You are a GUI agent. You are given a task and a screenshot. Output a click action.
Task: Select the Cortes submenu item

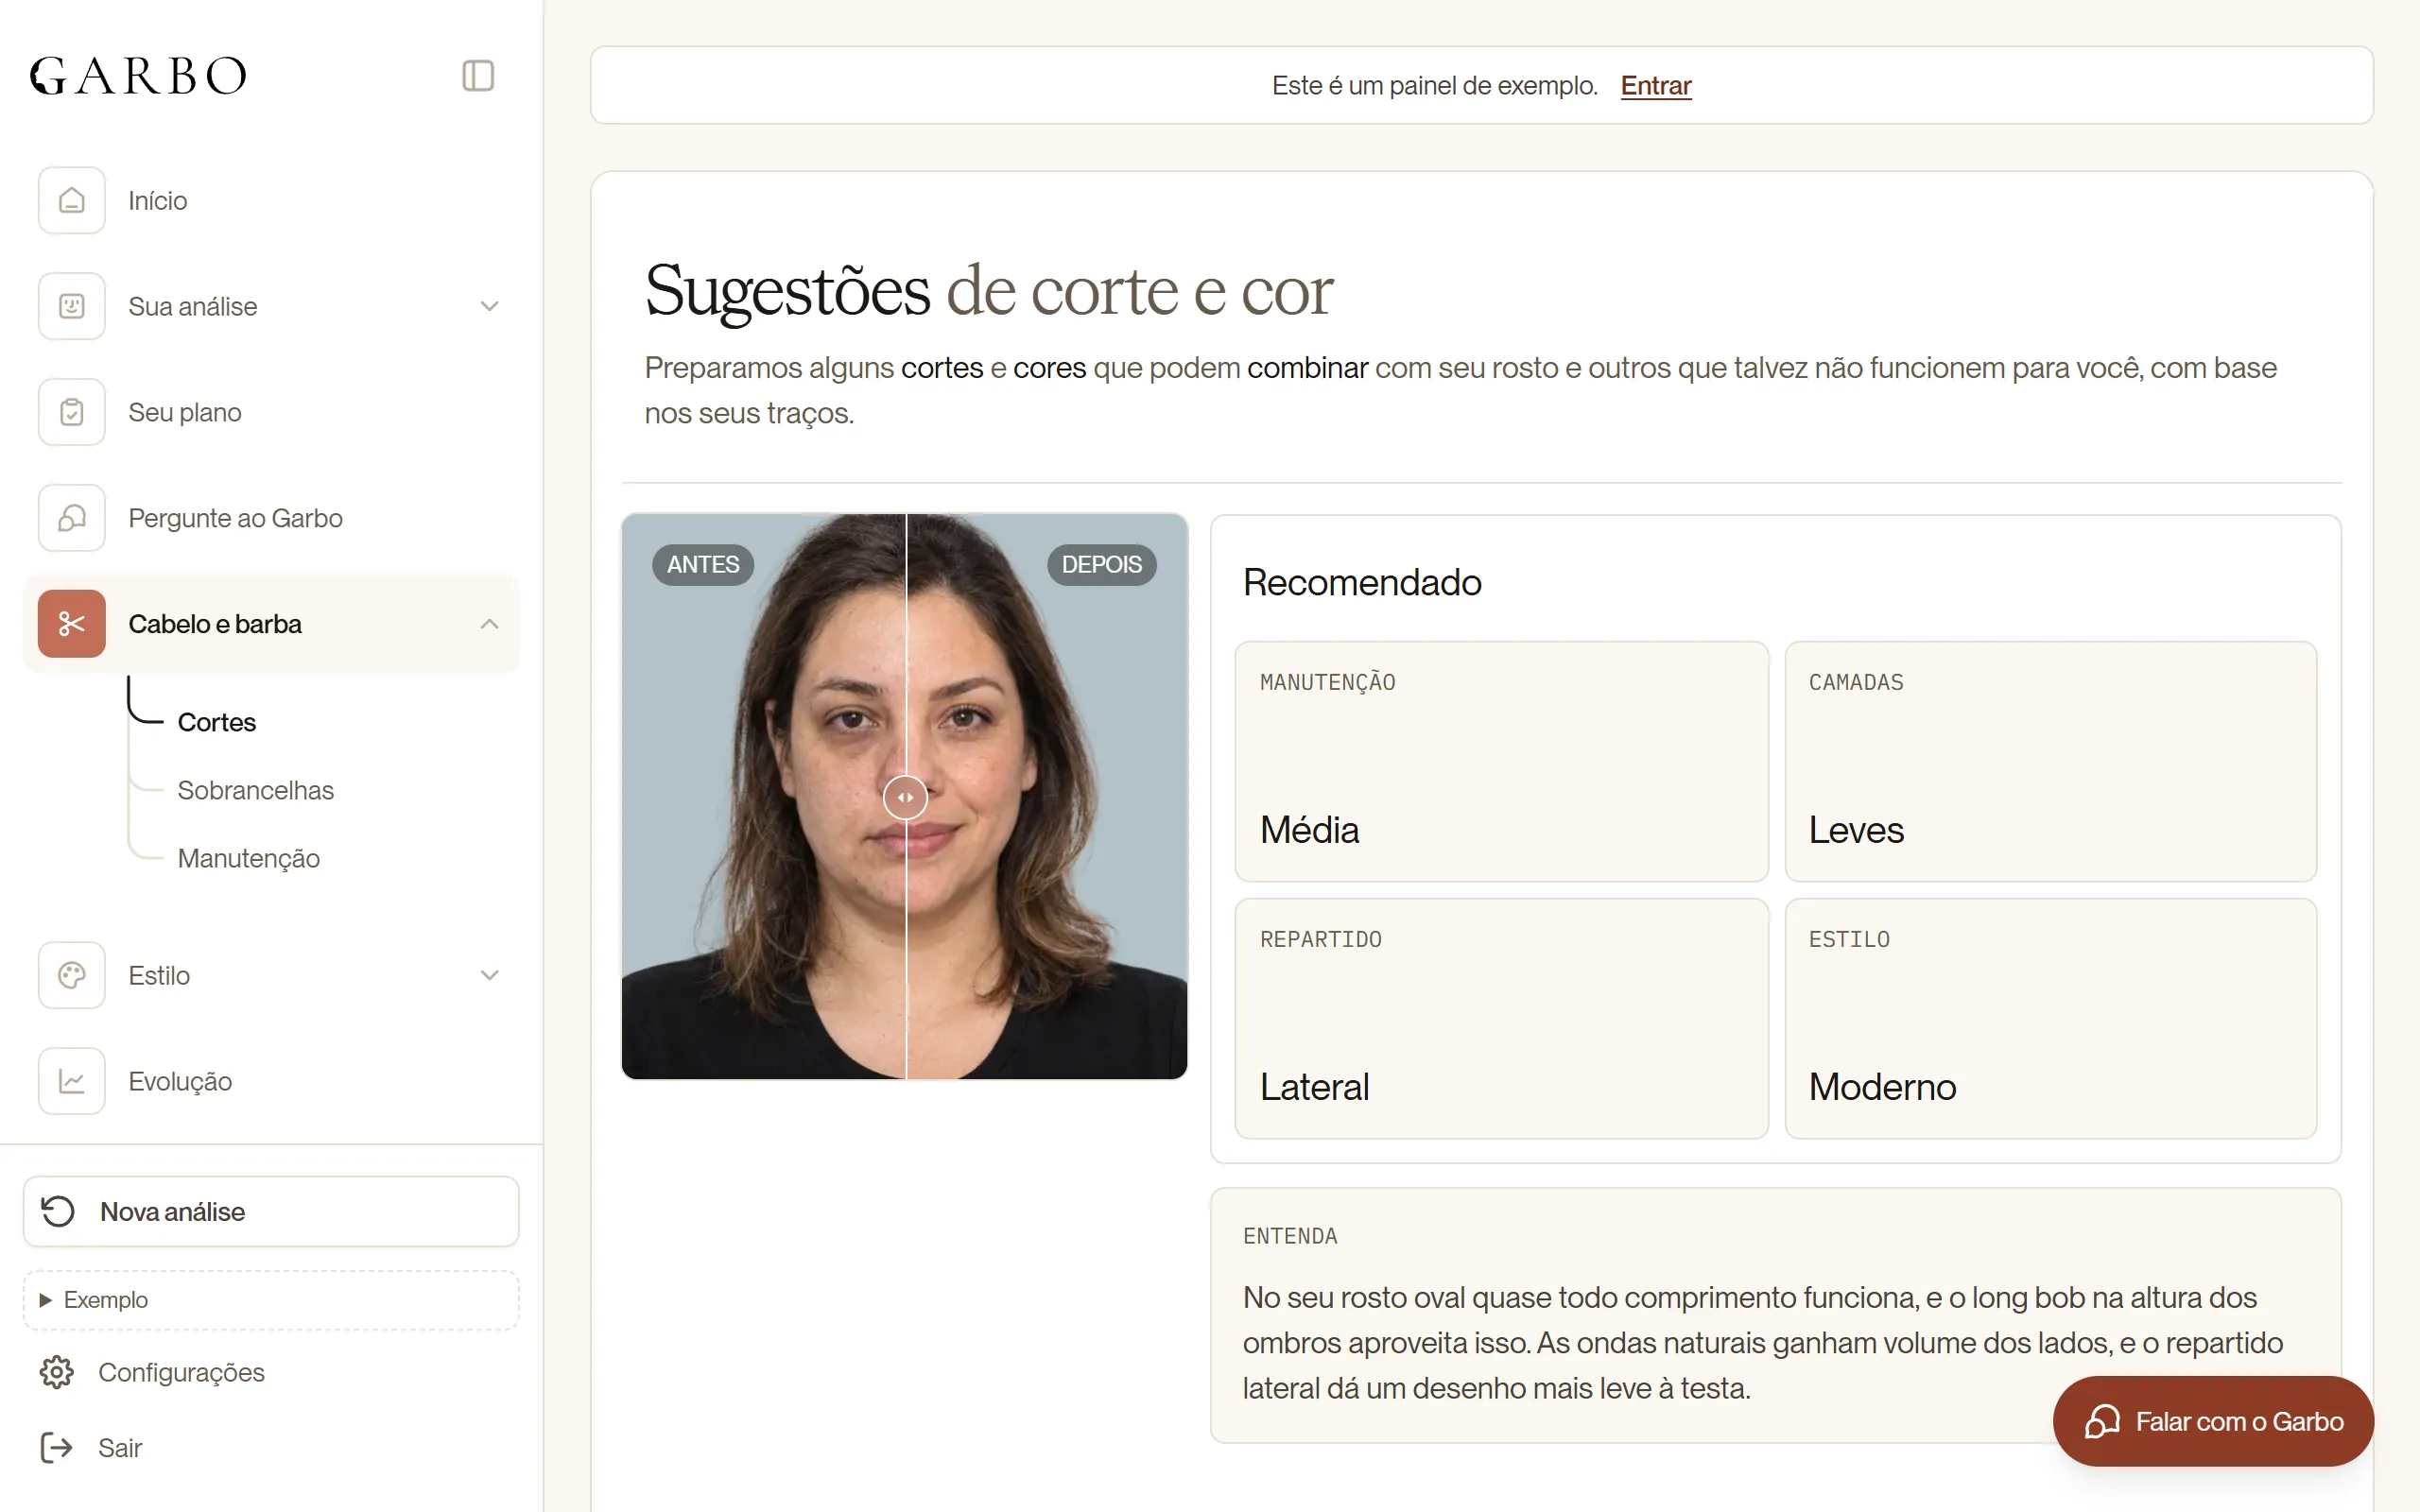coord(216,722)
